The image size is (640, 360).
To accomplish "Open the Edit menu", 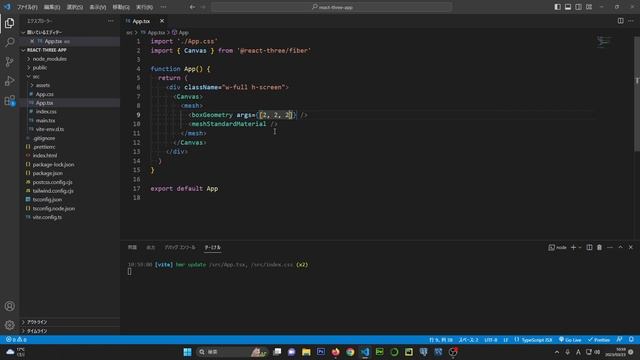I will coord(52,7).
